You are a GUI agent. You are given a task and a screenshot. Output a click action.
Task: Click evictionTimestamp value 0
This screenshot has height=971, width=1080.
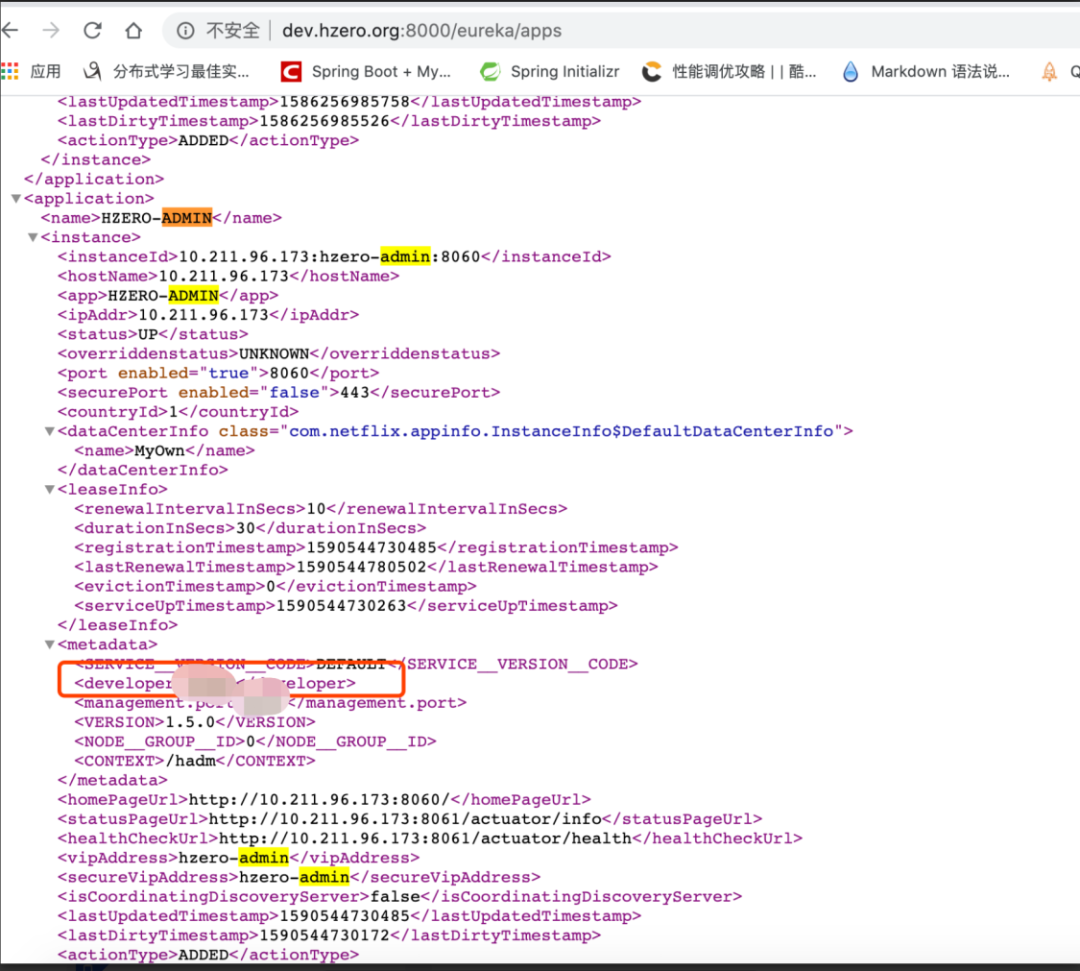pos(271,586)
